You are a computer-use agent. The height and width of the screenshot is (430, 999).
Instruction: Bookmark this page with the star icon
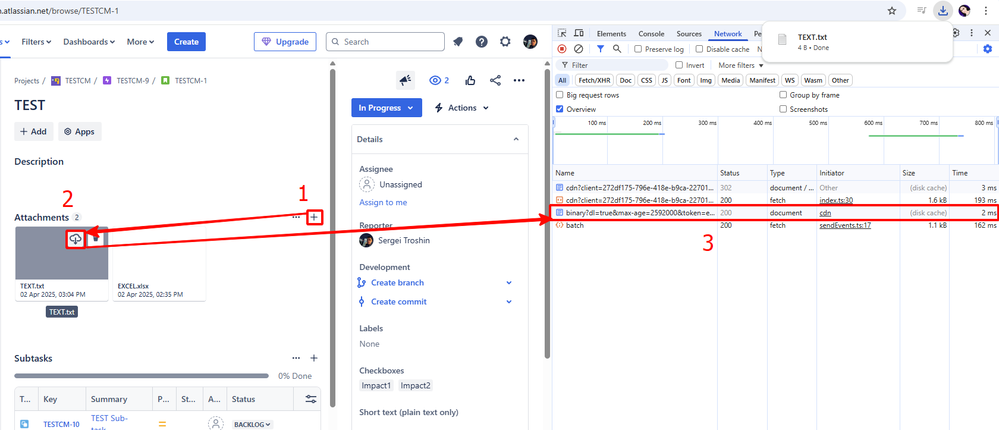pyautogui.click(x=892, y=10)
